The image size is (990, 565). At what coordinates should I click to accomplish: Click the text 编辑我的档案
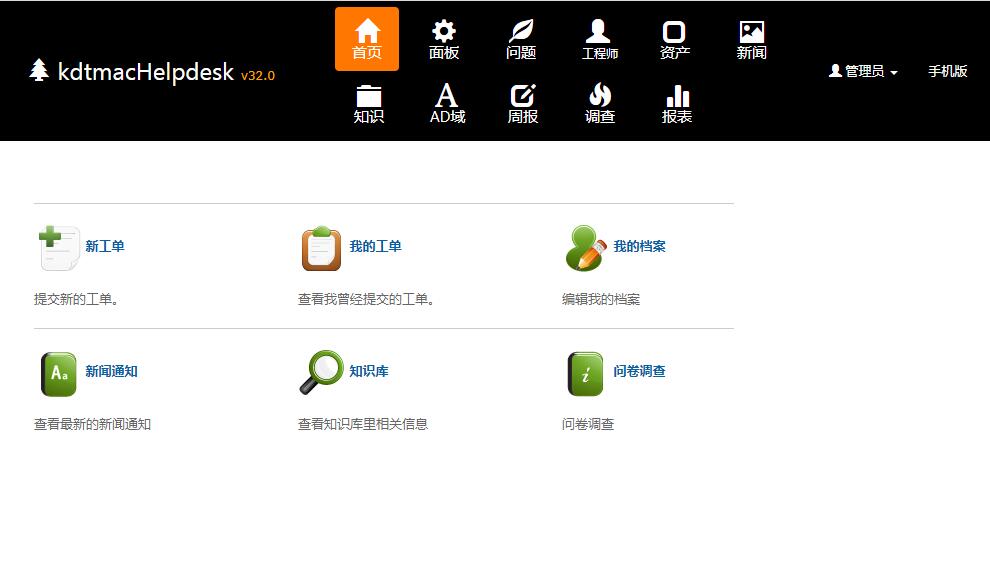[601, 299]
